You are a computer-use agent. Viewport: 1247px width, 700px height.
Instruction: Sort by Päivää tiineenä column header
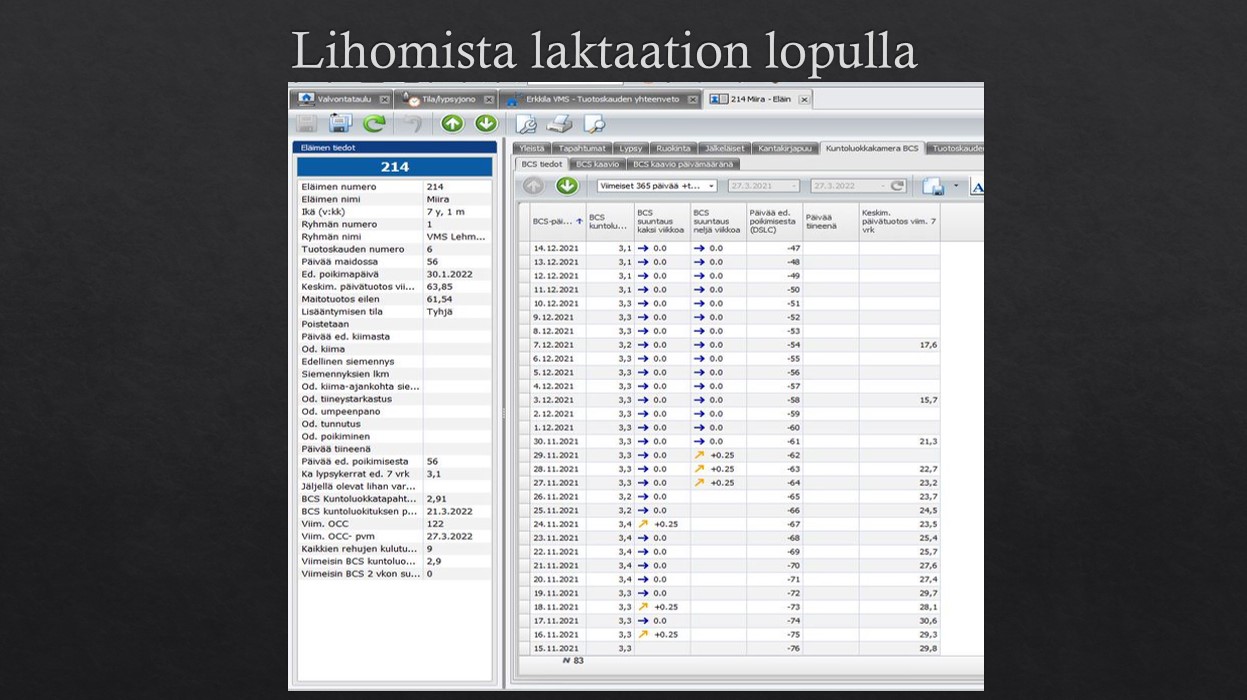coord(830,221)
